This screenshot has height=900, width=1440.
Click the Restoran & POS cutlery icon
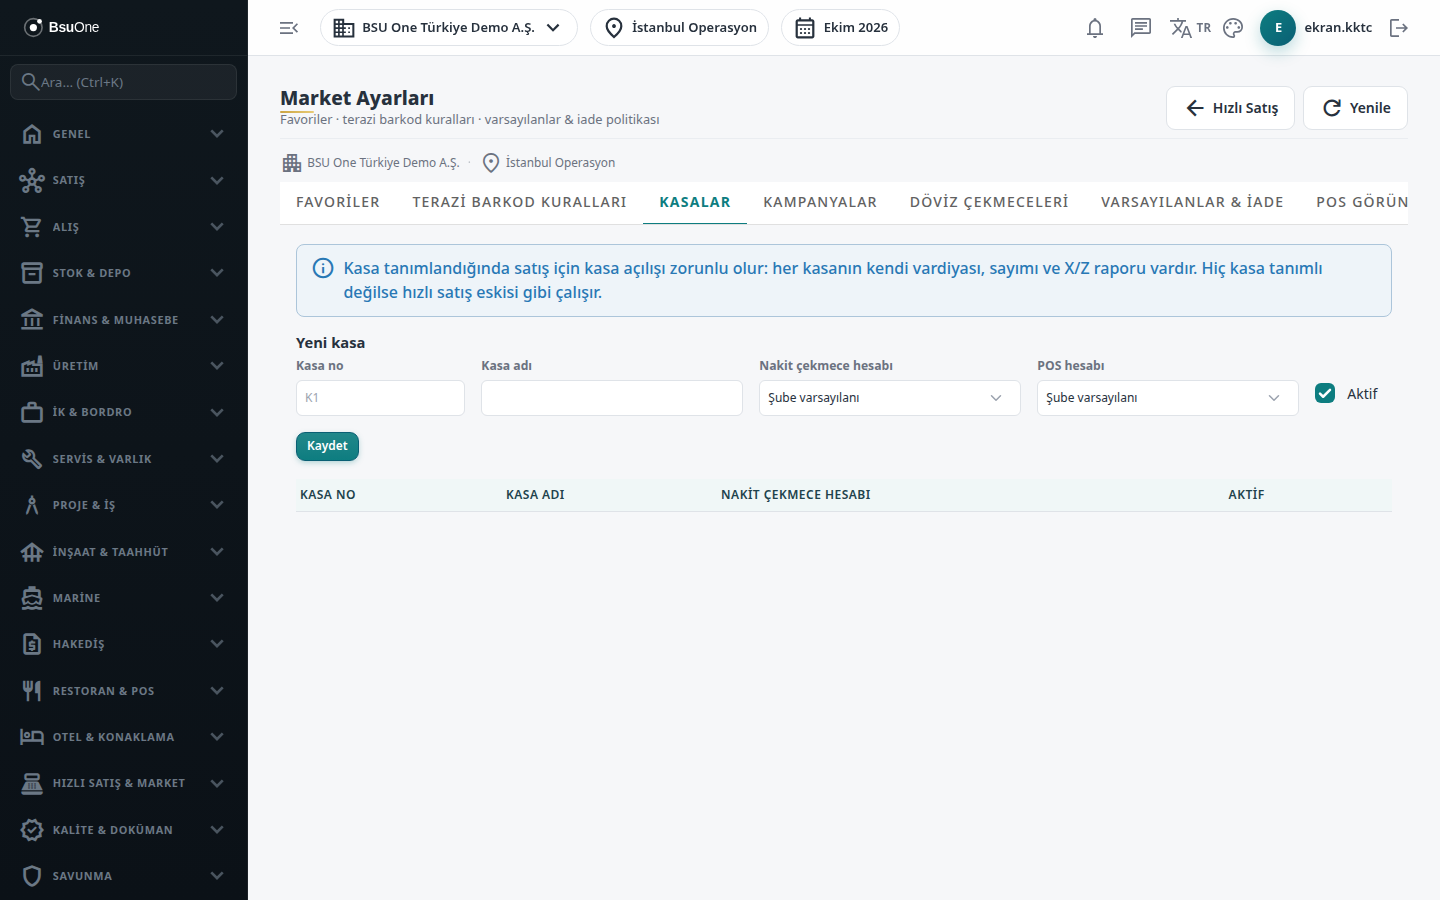pyautogui.click(x=32, y=691)
